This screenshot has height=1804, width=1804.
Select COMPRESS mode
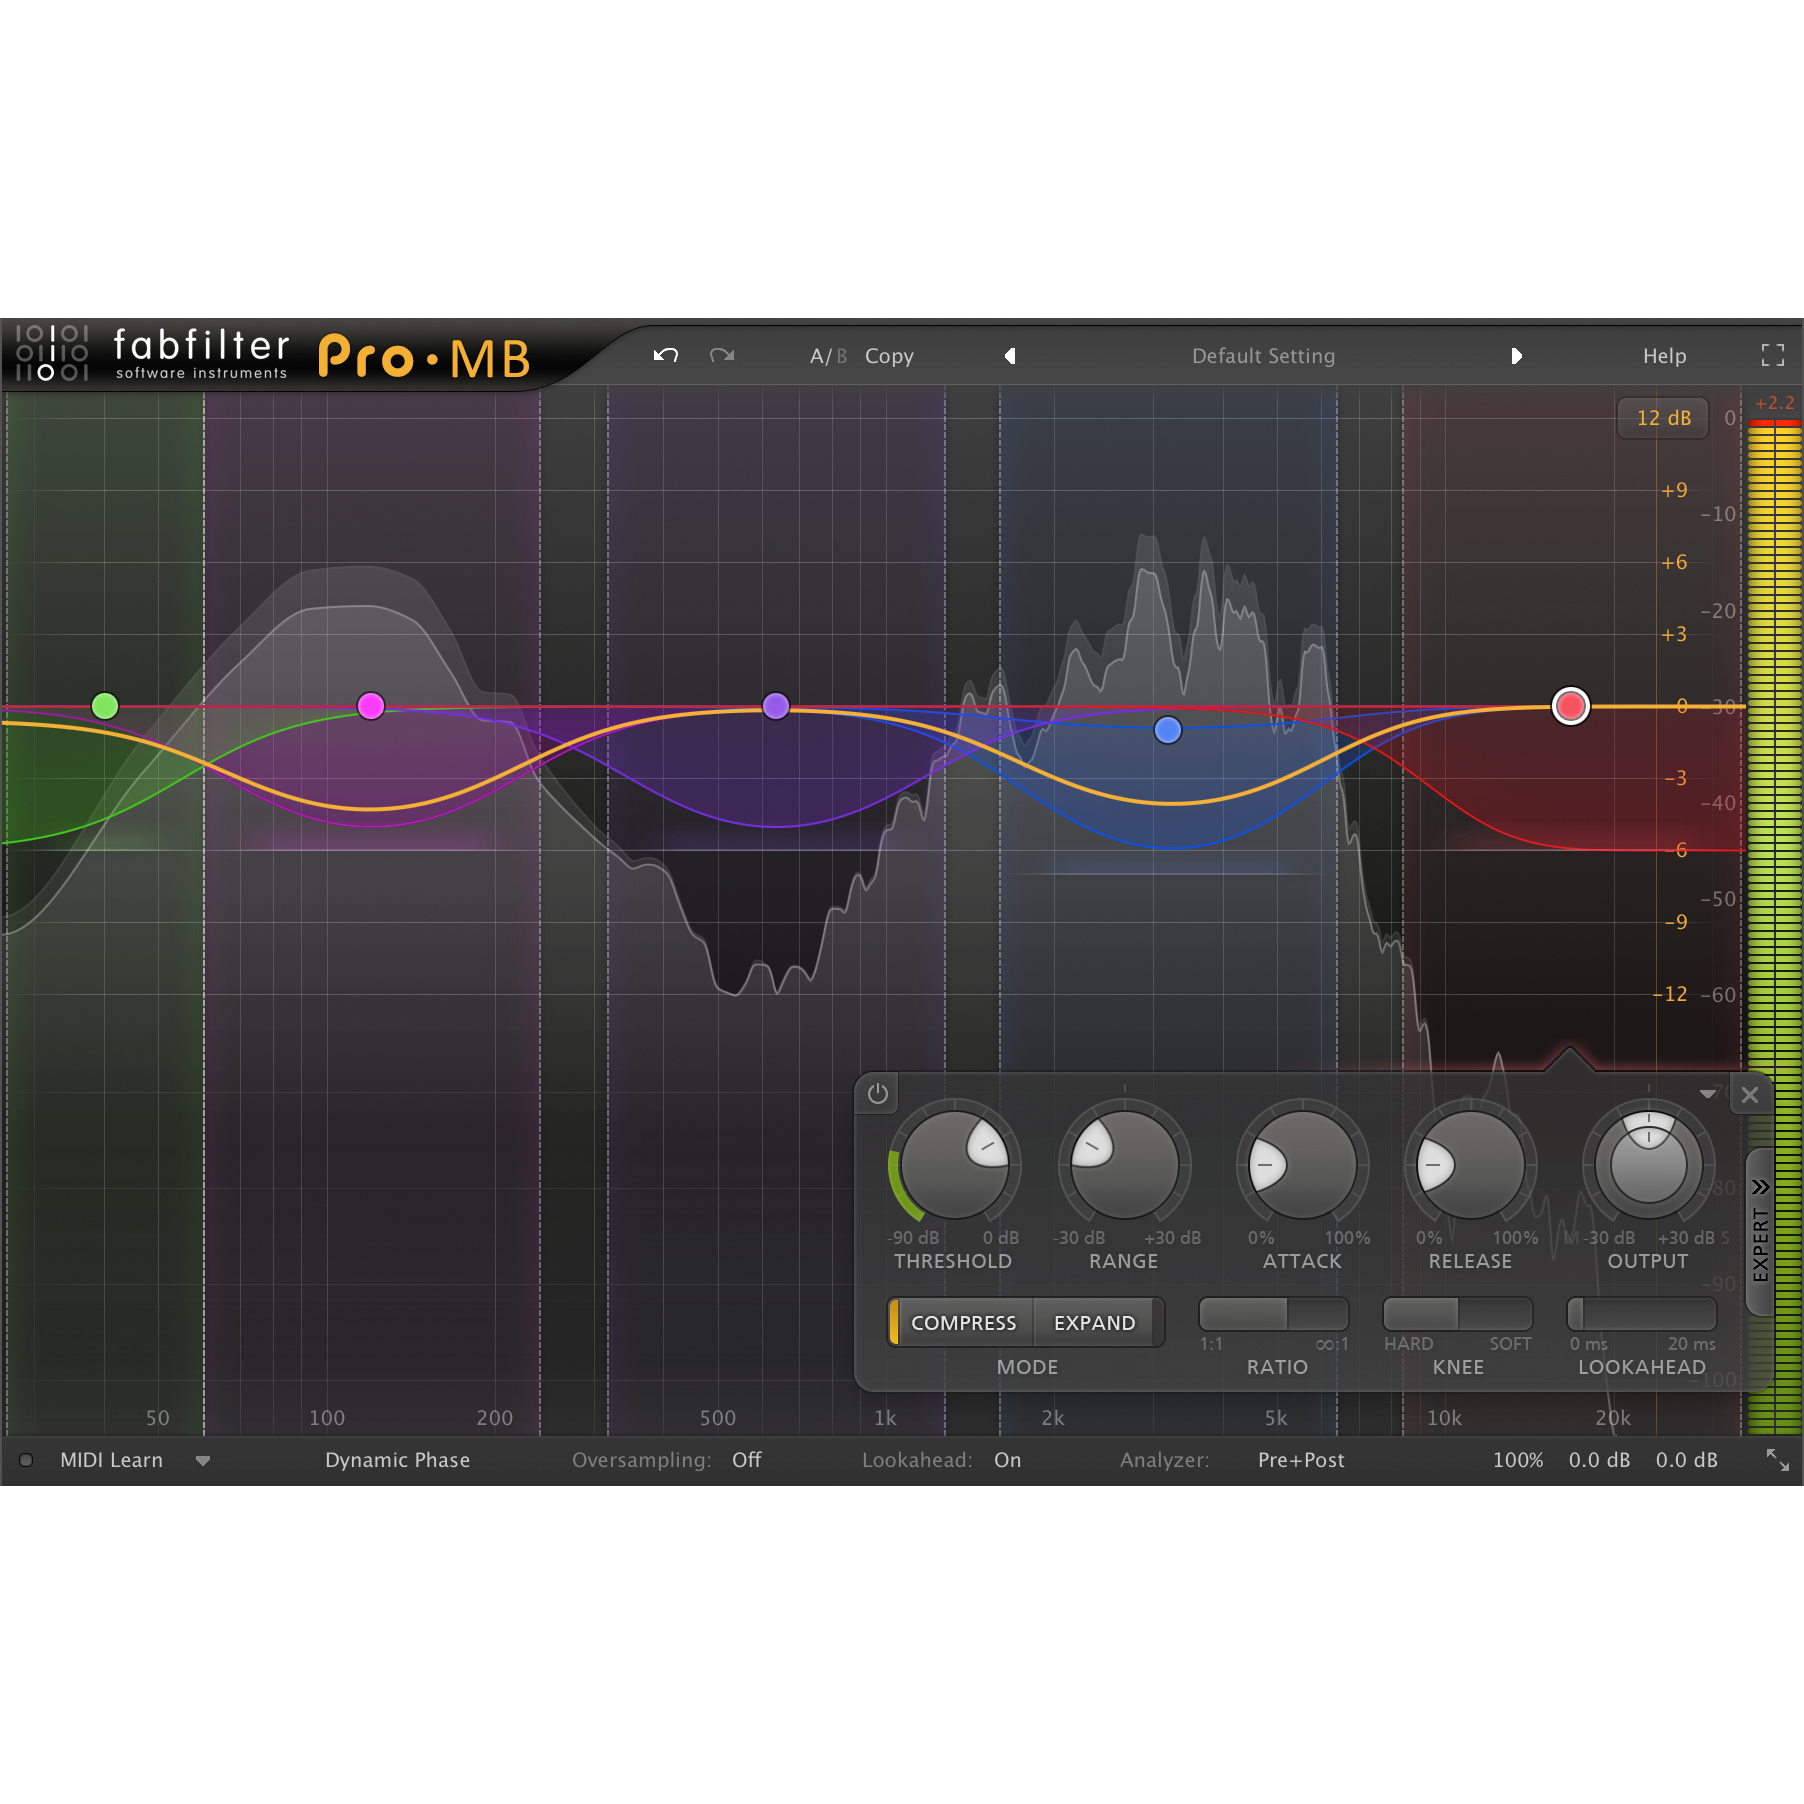coord(963,1323)
